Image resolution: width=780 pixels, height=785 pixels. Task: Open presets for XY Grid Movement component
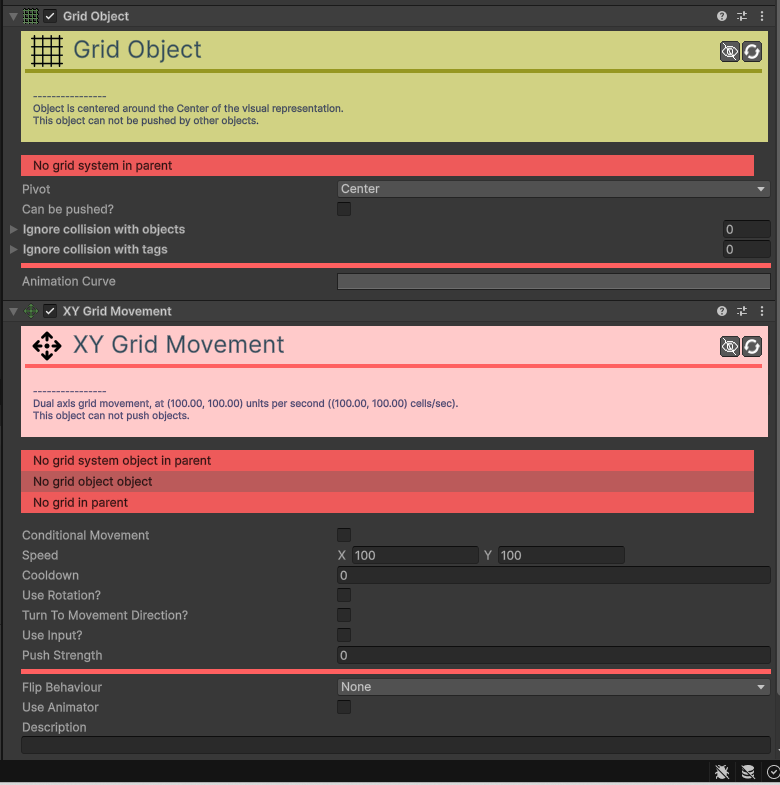click(x=742, y=311)
